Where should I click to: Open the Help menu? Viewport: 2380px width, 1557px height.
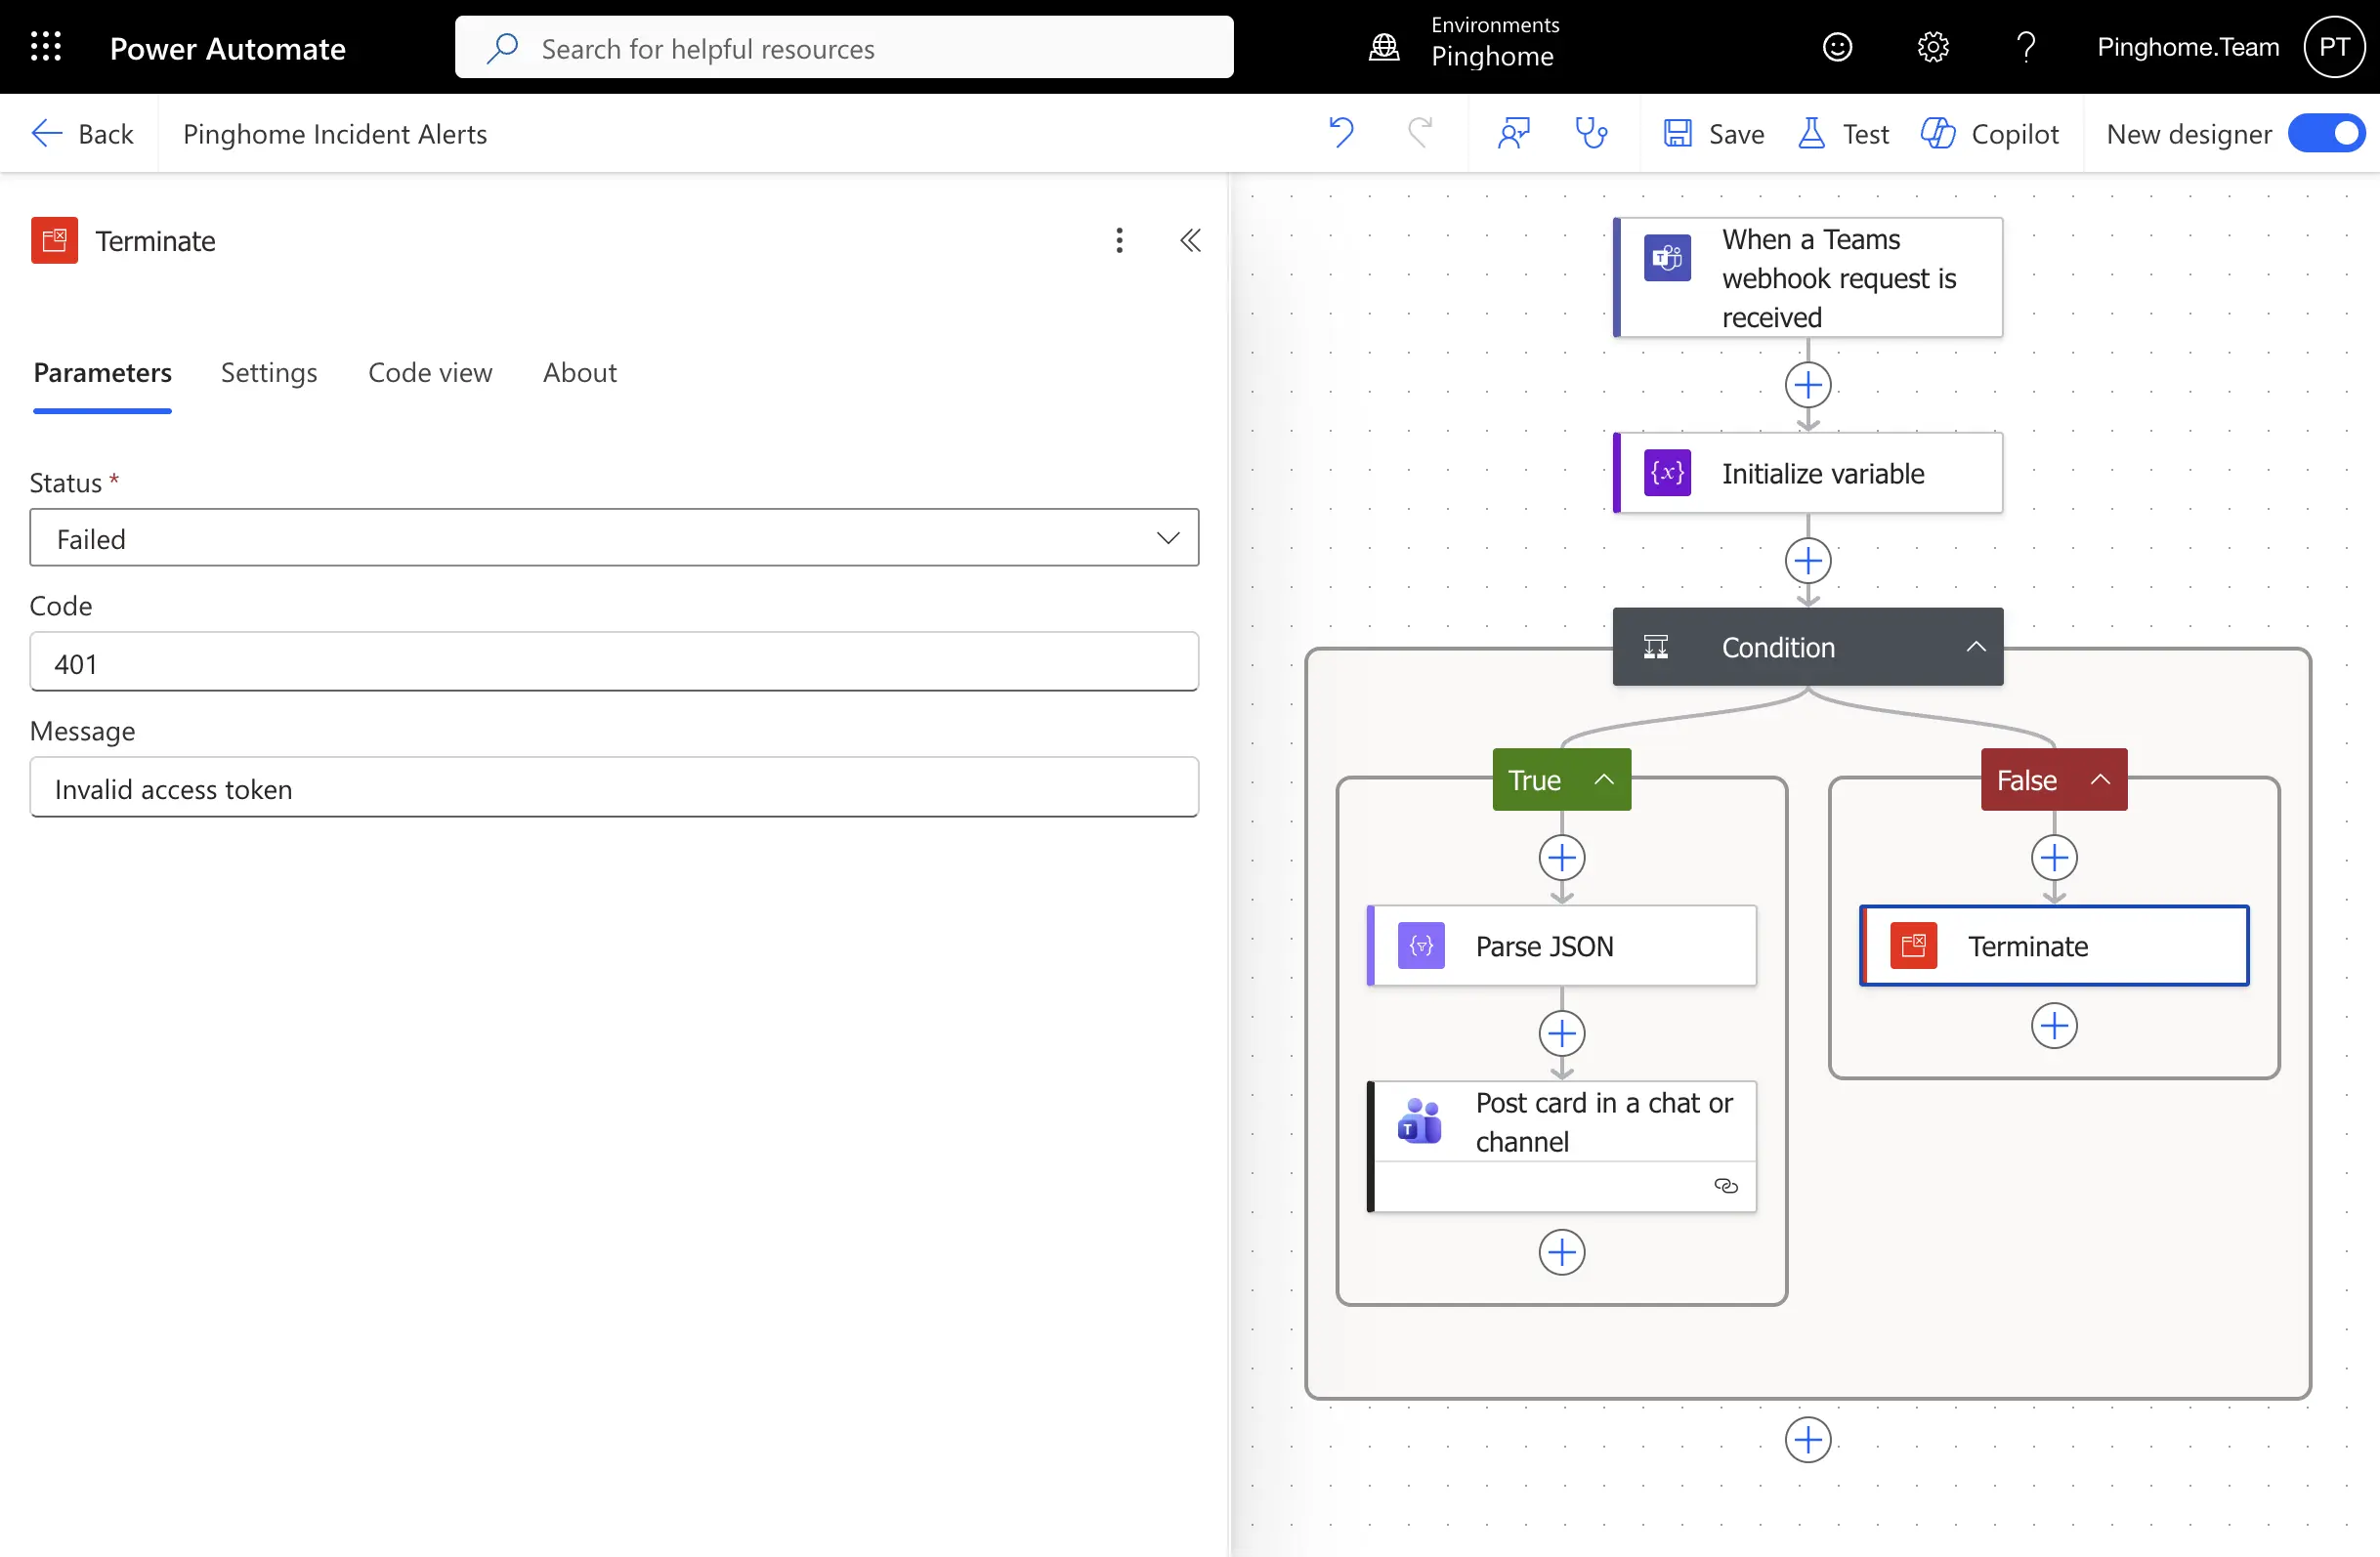(2025, 46)
